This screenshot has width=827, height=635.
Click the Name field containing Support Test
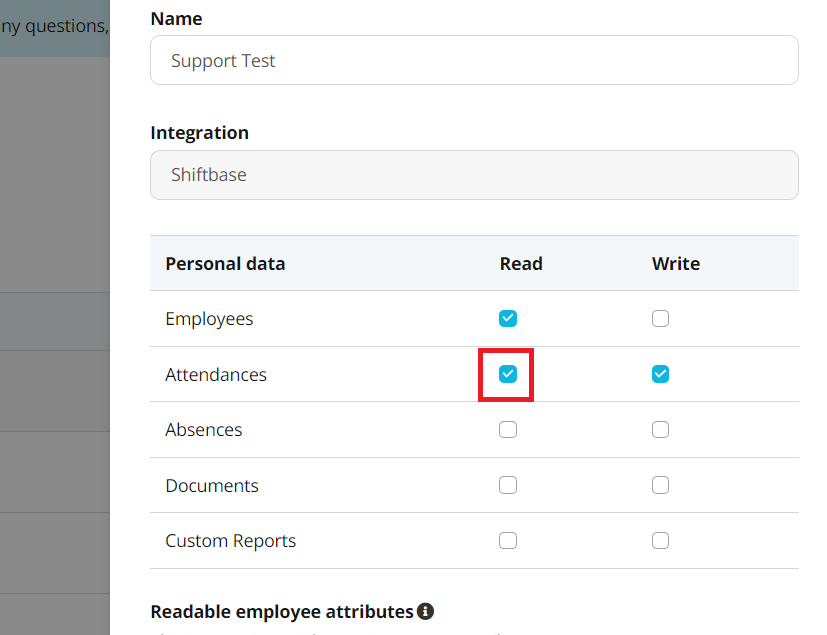click(x=474, y=60)
